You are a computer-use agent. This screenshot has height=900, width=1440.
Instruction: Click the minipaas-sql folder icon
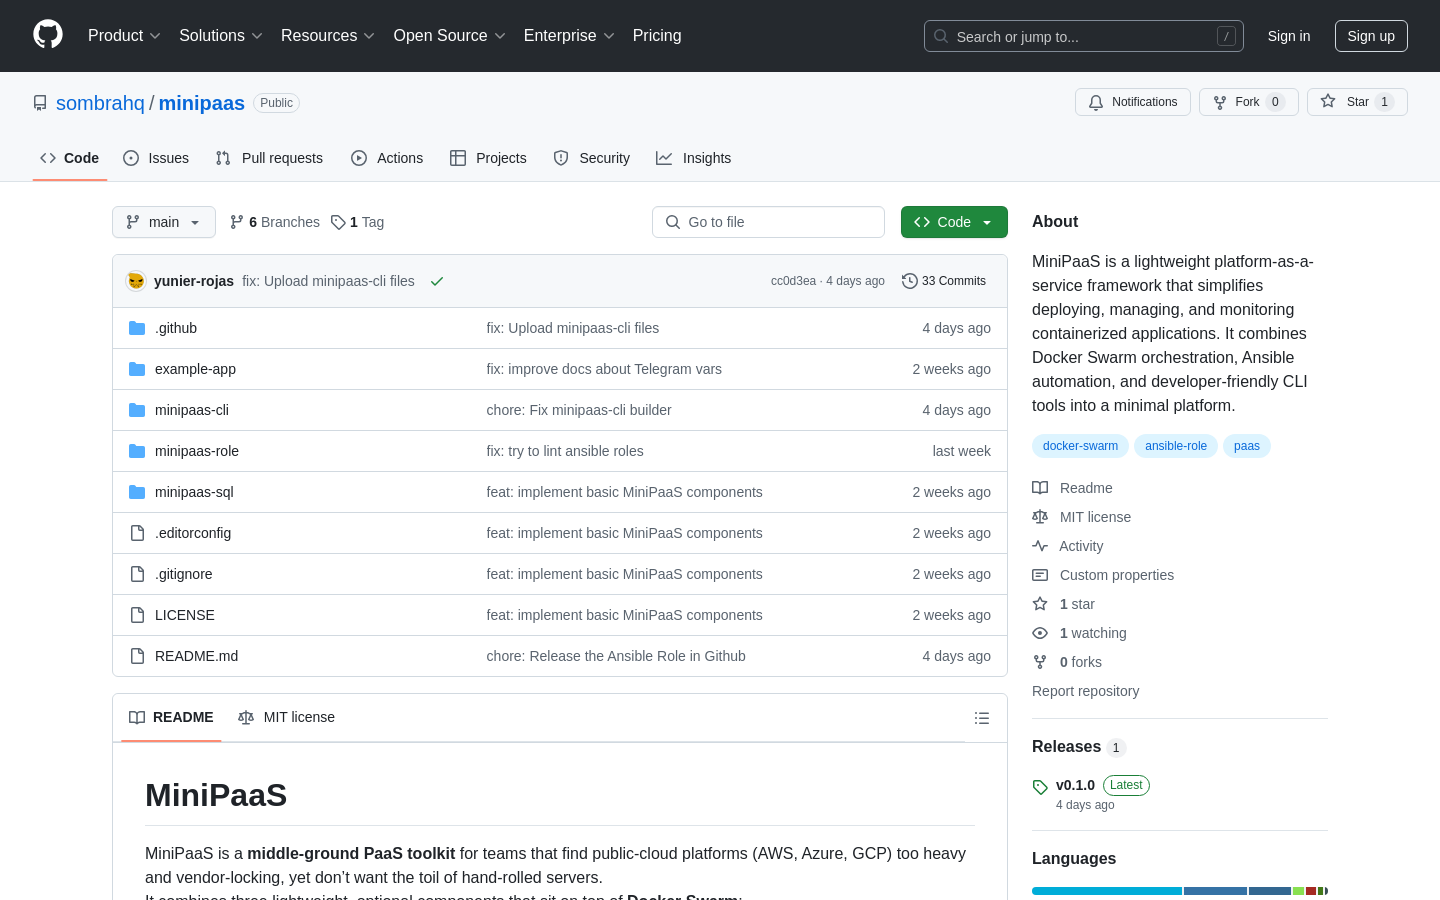coord(137,492)
